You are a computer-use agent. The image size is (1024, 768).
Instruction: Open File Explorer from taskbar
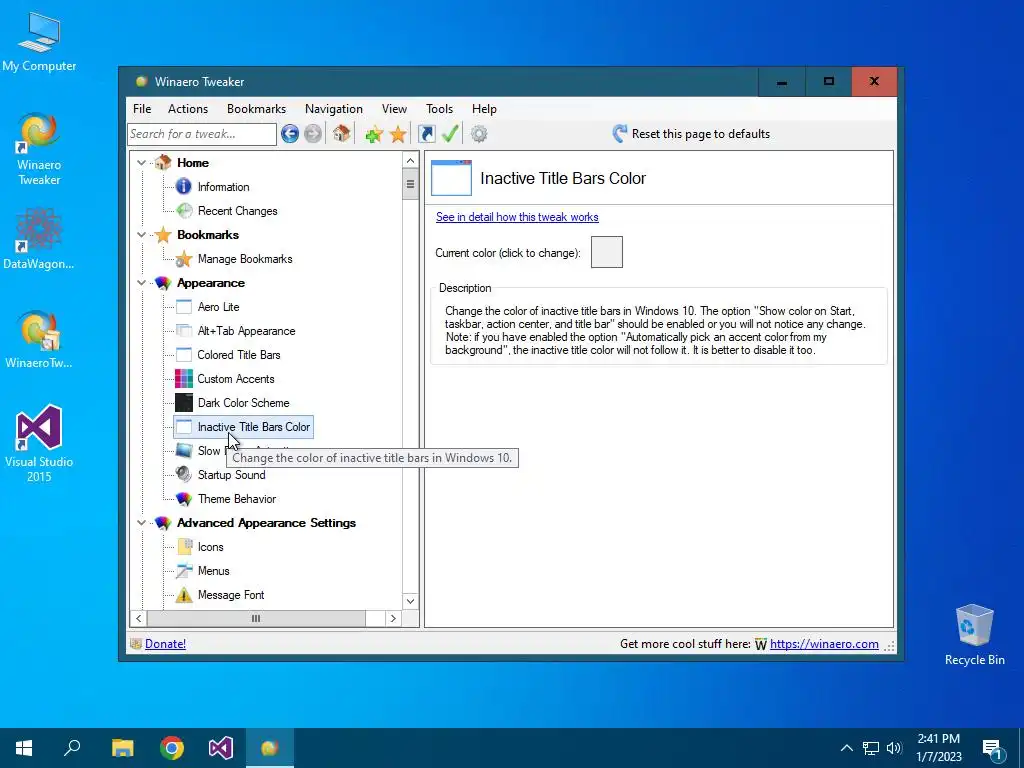coord(122,748)
